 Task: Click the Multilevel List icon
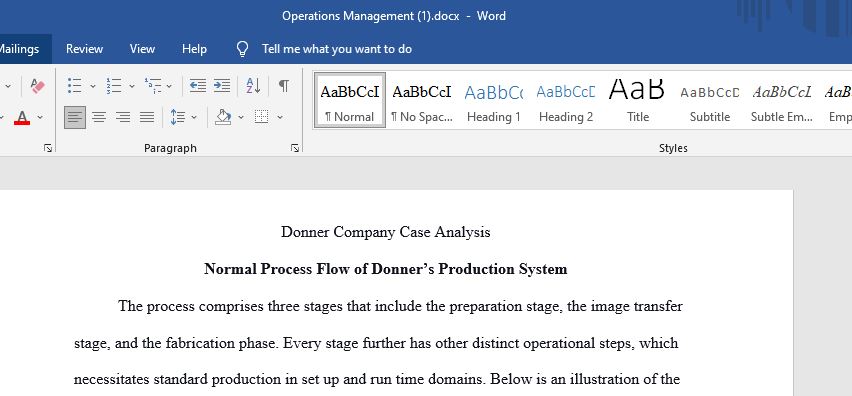click(x=153, y=85)
